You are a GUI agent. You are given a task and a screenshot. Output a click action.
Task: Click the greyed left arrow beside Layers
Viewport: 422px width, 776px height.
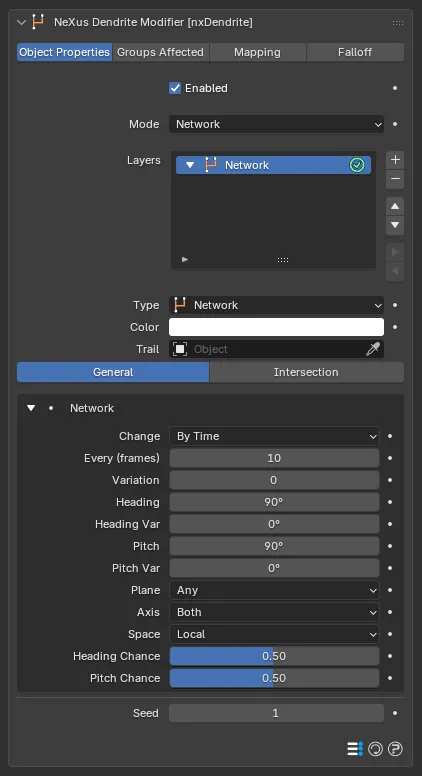tap(395, 271)
